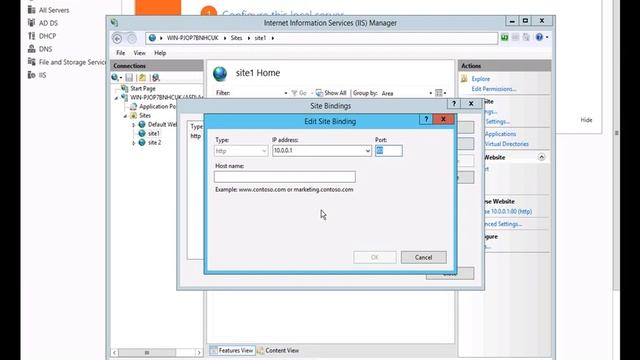Open the Filter dropdown arrow
Image resolution: width=640 pixels, height=360 pixels.
286,93
